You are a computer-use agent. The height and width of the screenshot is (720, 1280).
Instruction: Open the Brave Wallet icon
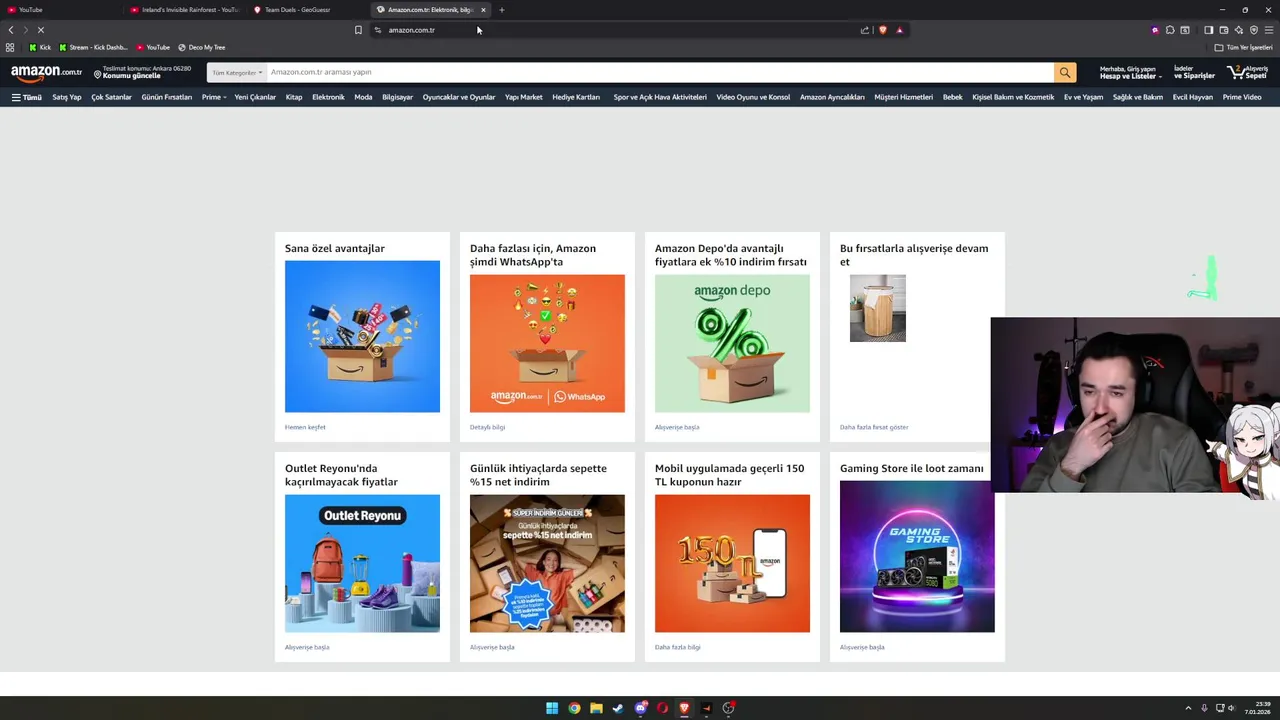click(1223, 30)
